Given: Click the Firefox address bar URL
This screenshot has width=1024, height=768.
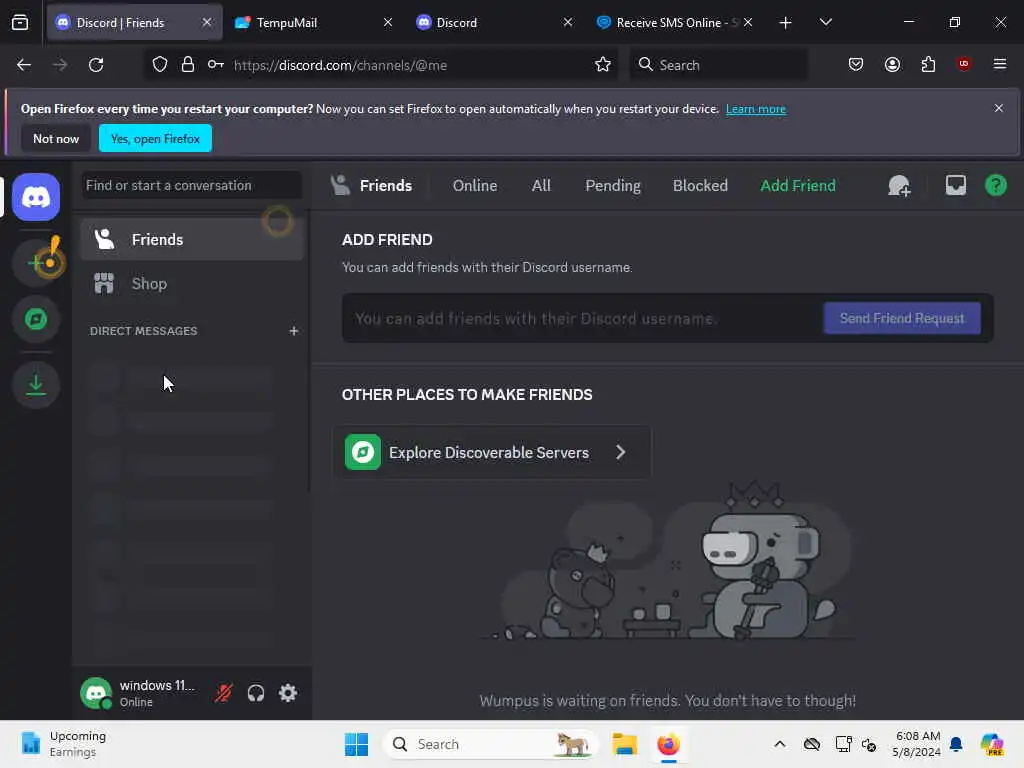Looking at the screenshot, I should point(340,65).
